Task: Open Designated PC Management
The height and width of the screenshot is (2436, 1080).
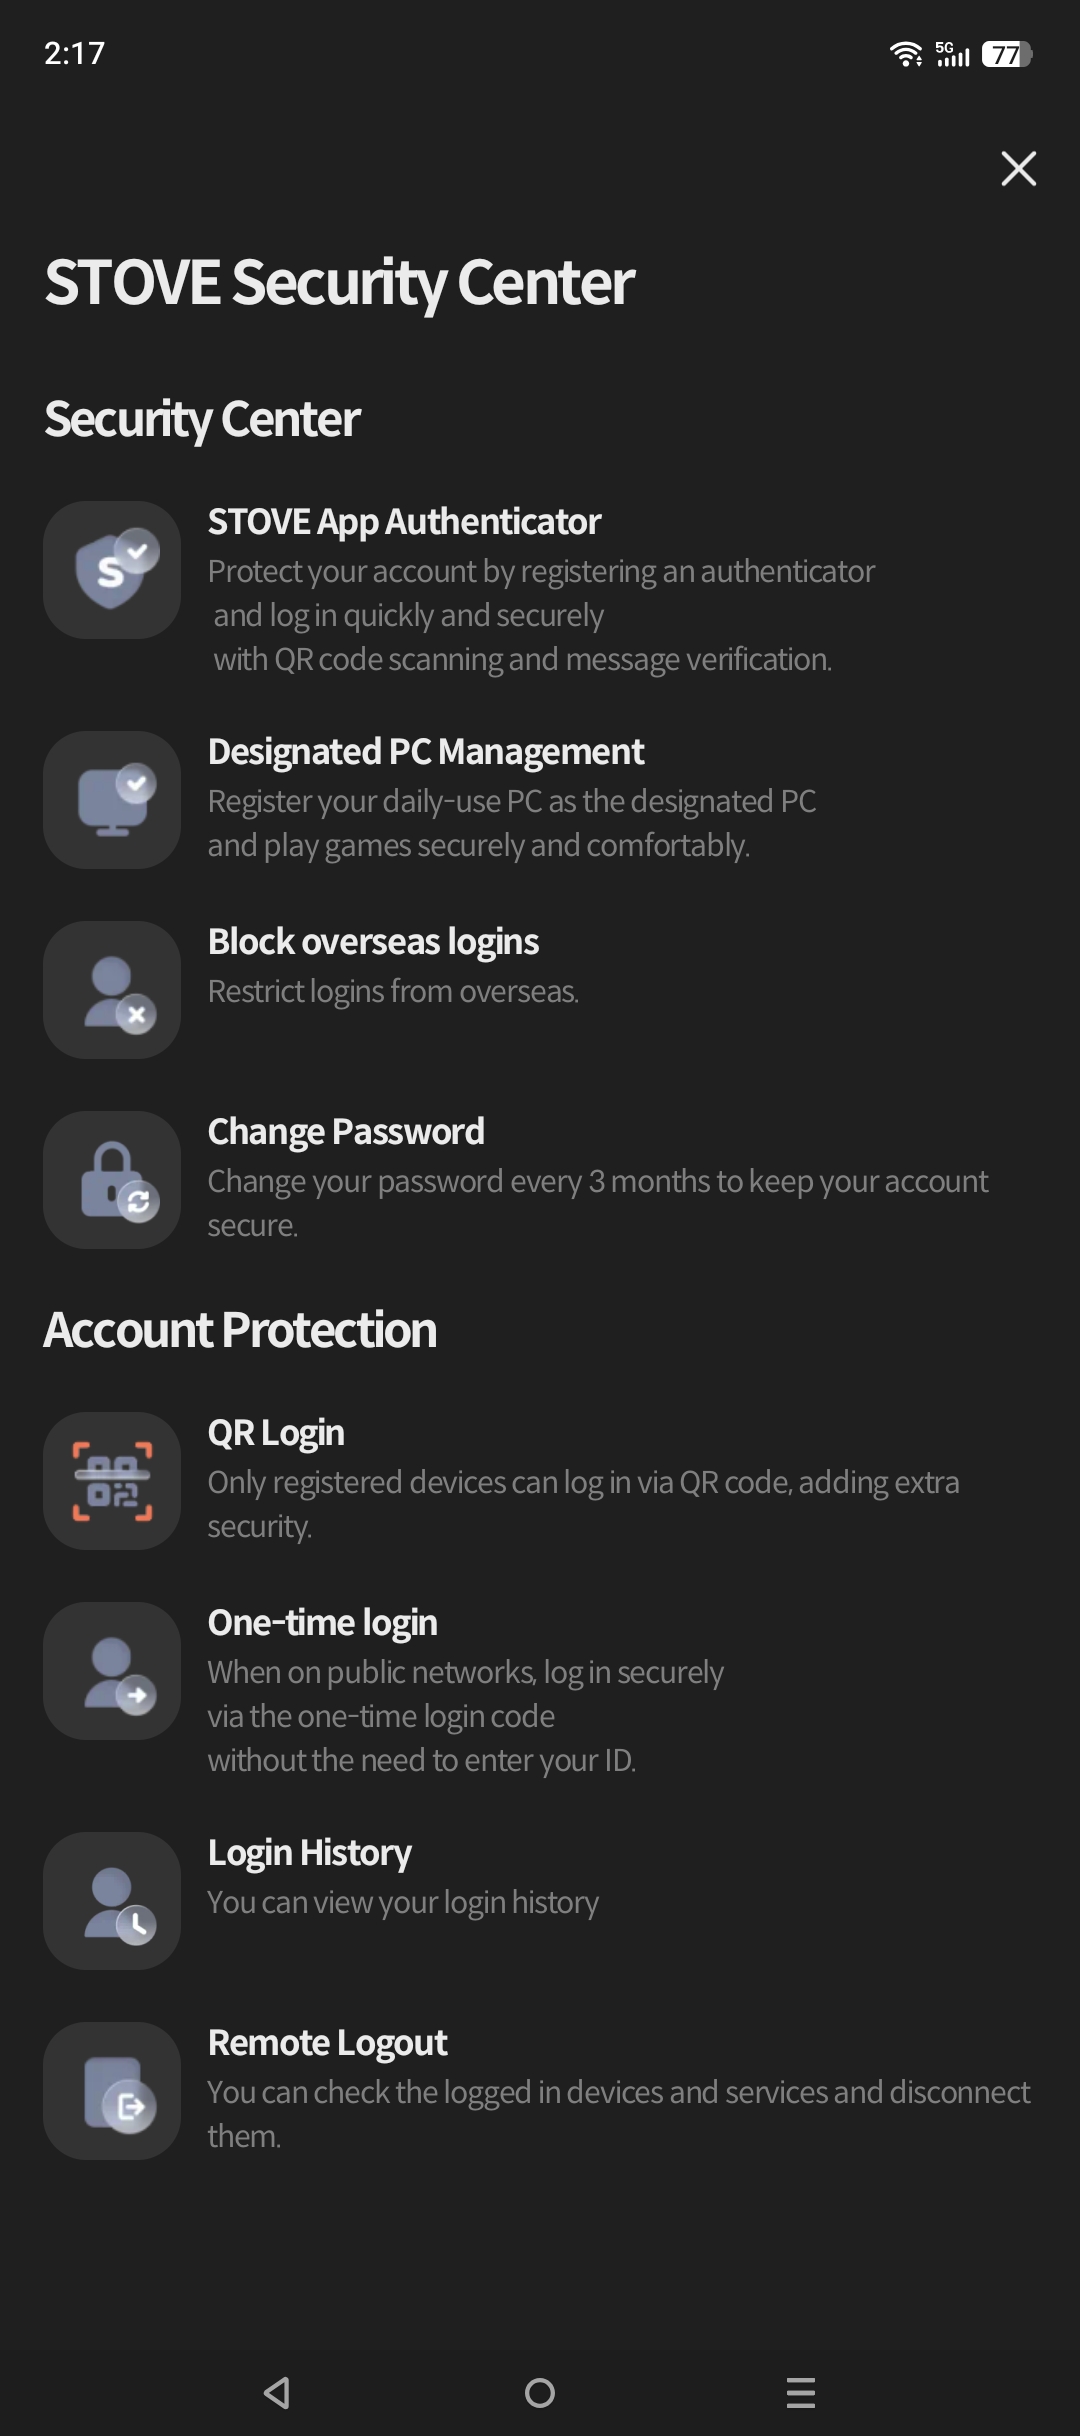Action: 426,752
